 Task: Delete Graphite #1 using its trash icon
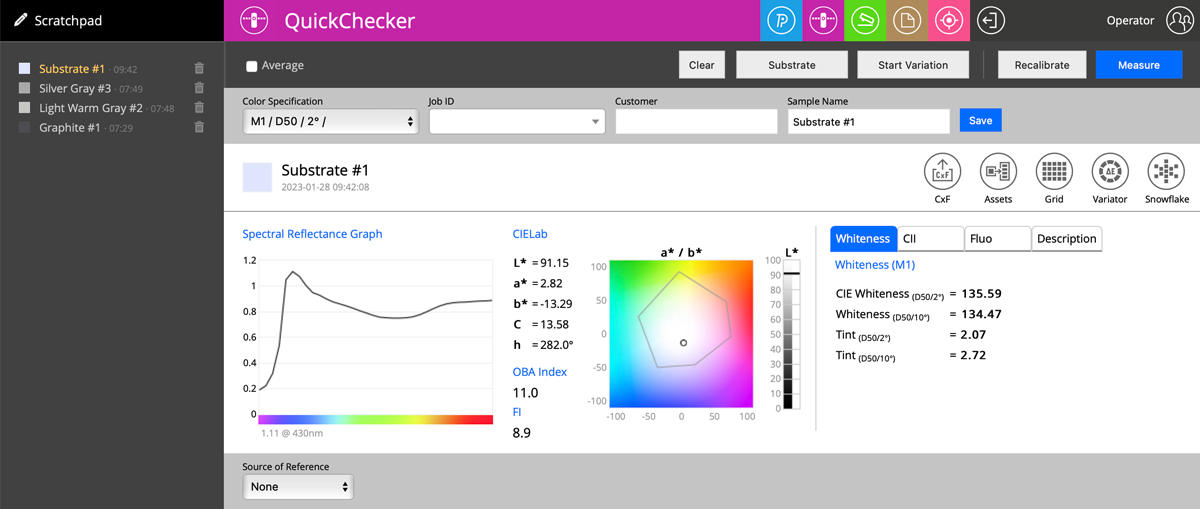199,127
